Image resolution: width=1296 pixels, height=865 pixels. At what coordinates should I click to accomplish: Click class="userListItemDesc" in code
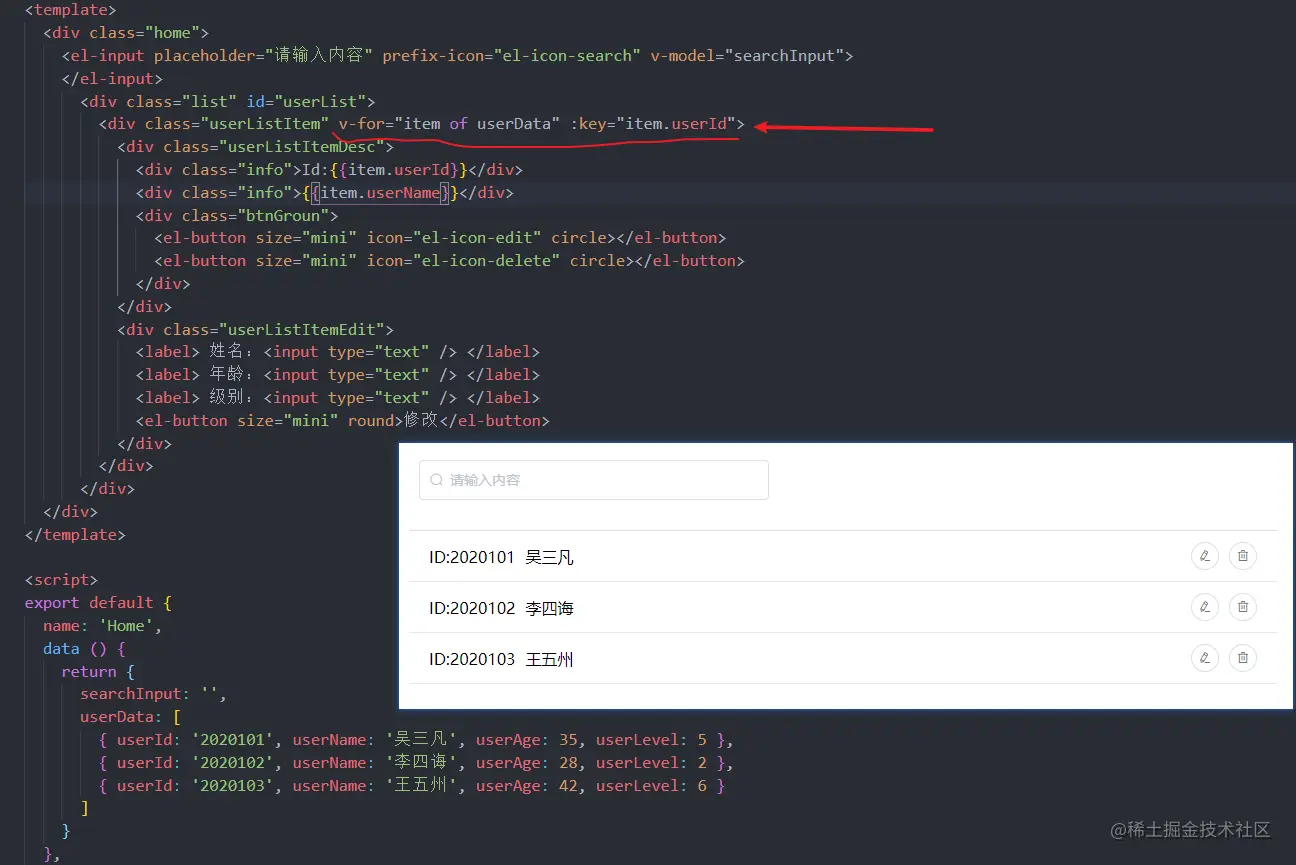coord(273,147)
